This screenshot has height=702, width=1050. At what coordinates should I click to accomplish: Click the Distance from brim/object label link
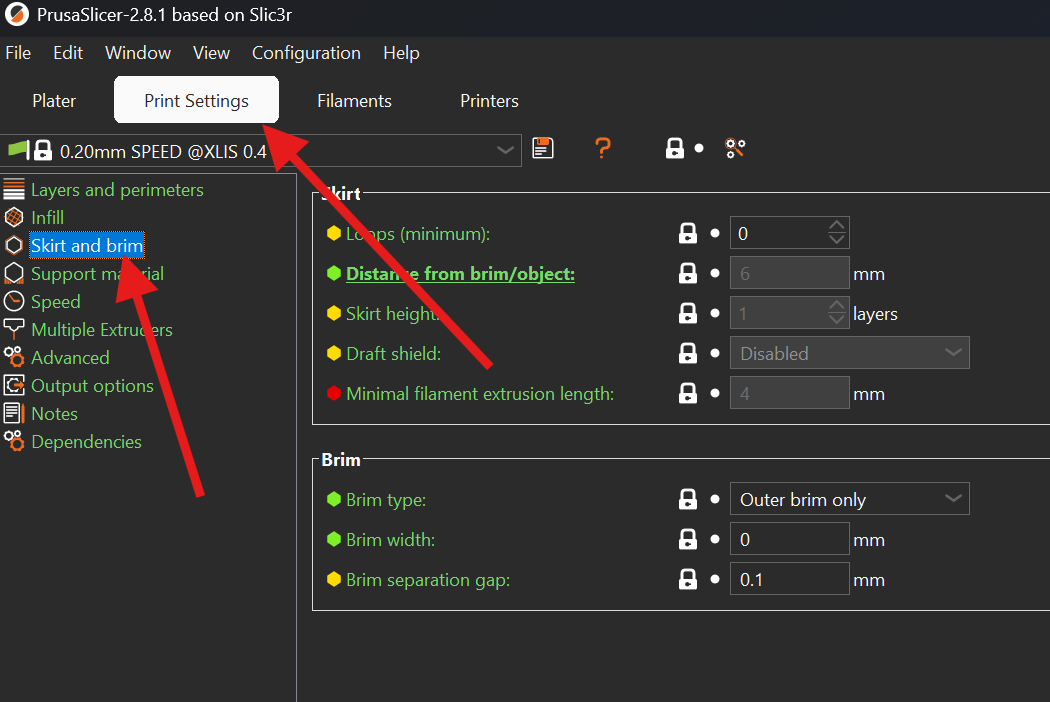point(460,274)
